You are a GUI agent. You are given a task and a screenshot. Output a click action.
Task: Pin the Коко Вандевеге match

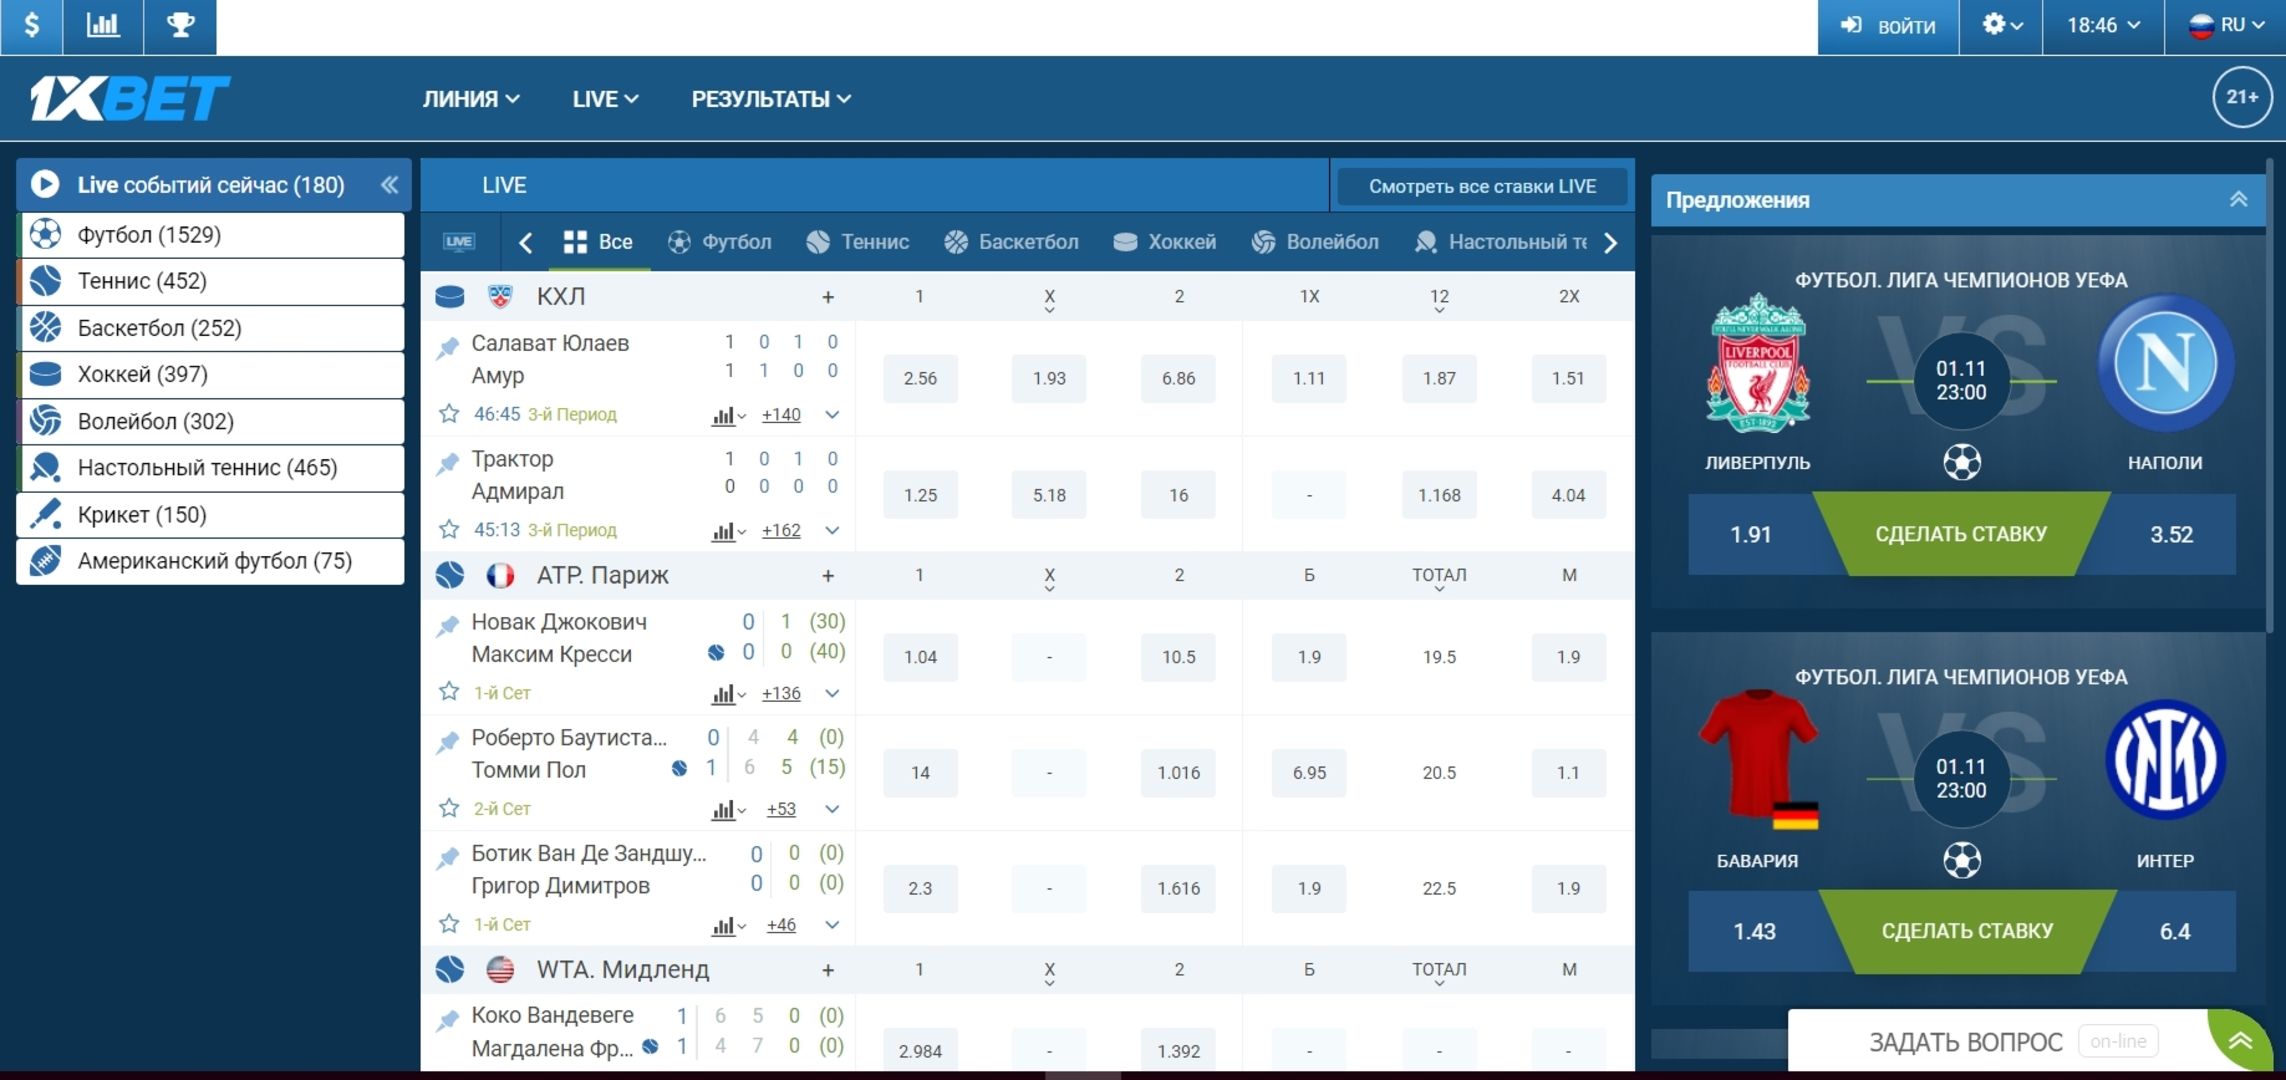[x=447, y=1020]
